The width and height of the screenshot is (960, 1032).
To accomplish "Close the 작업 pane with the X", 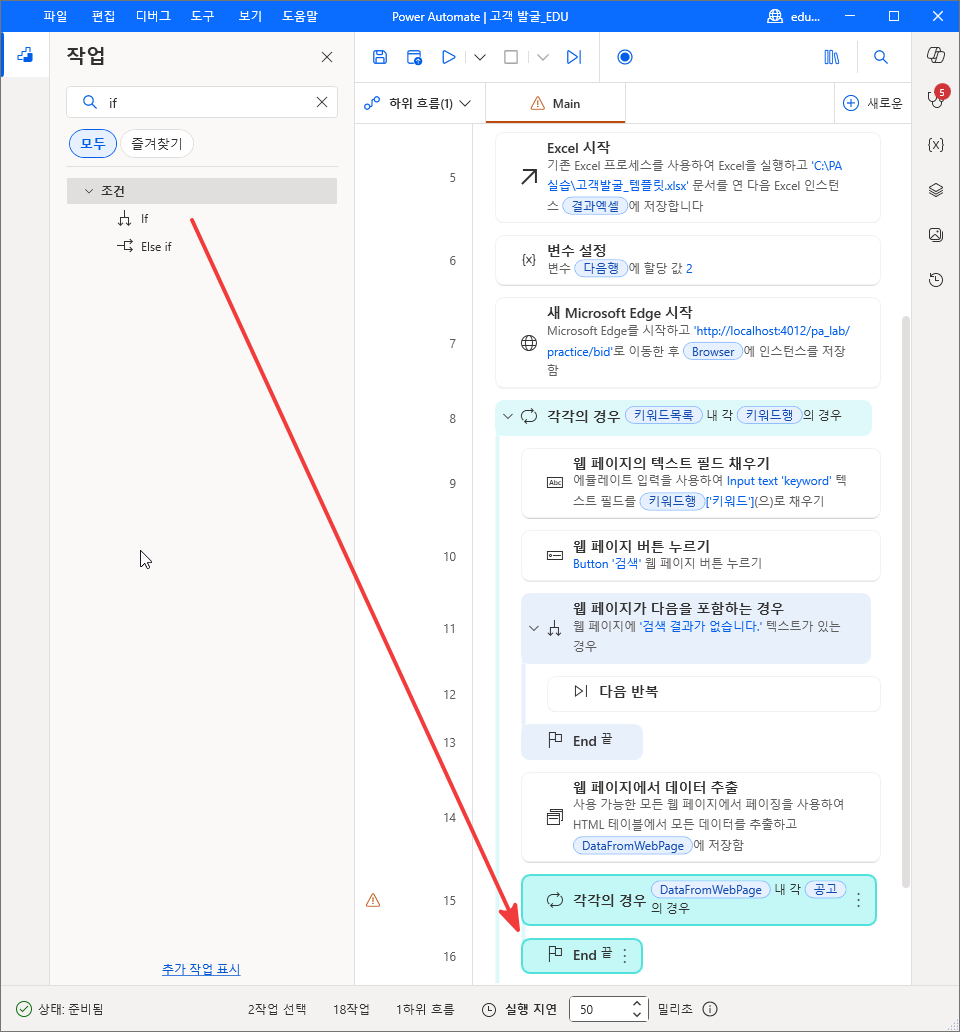I will (327, 57).
